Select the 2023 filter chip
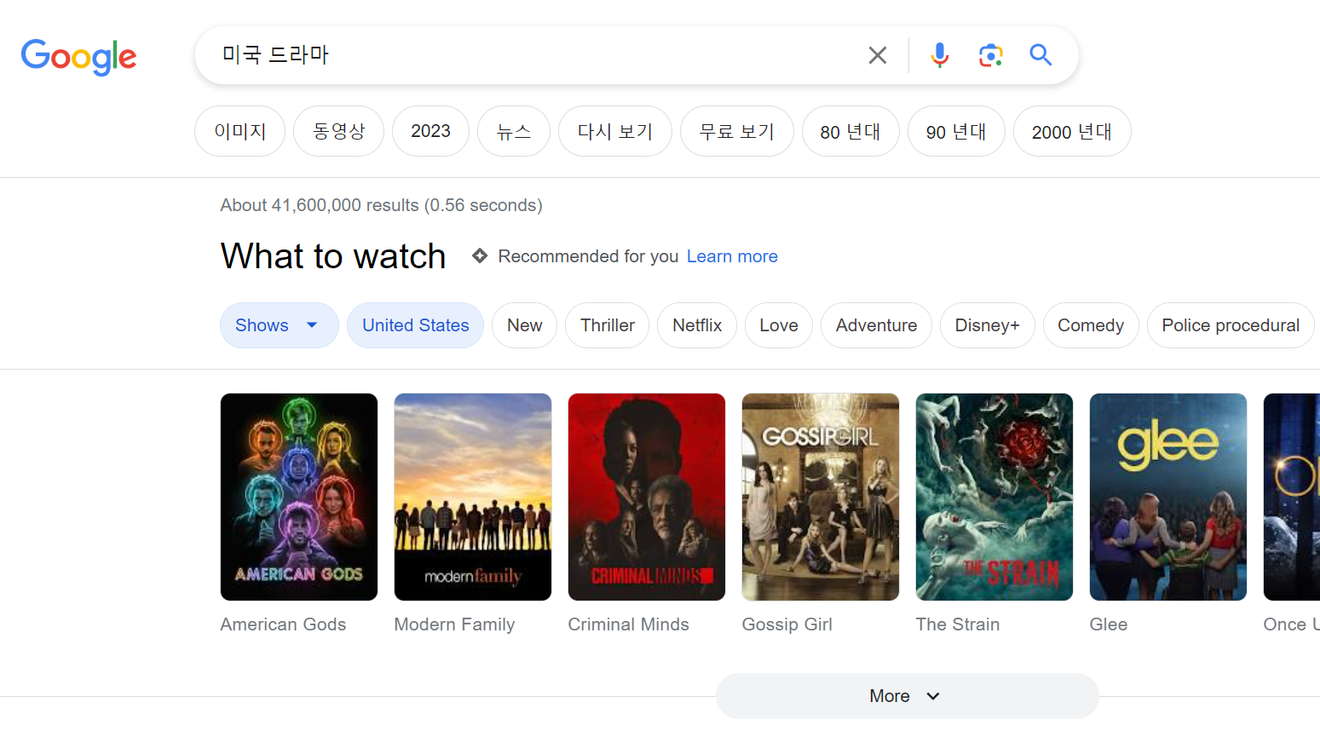Image resolution: width=1320 pixels, height=741 pixels. click(430, 131)
